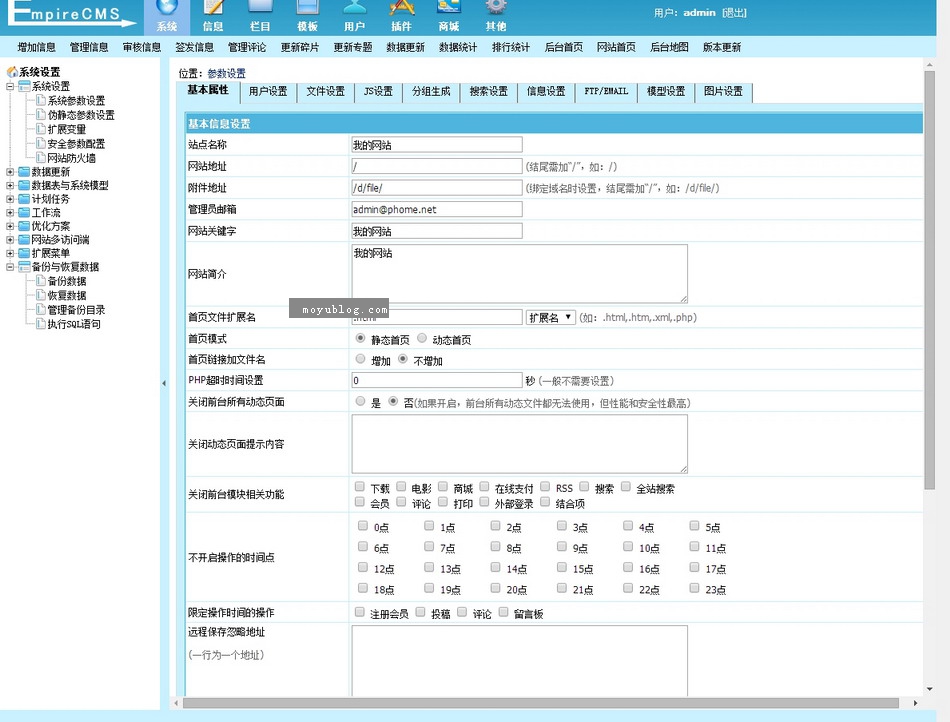The height and width of the screenshot is (722, 950).
Task: Expand the 数据表与系统模型 tree node
Action: click(10, 185)
